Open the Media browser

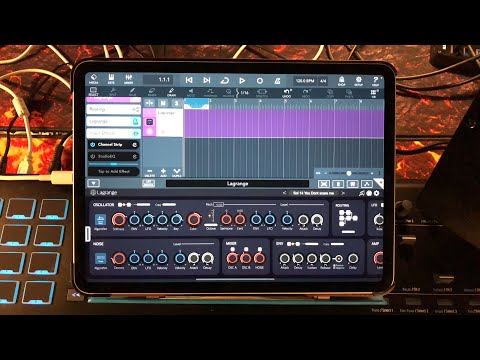94,79
